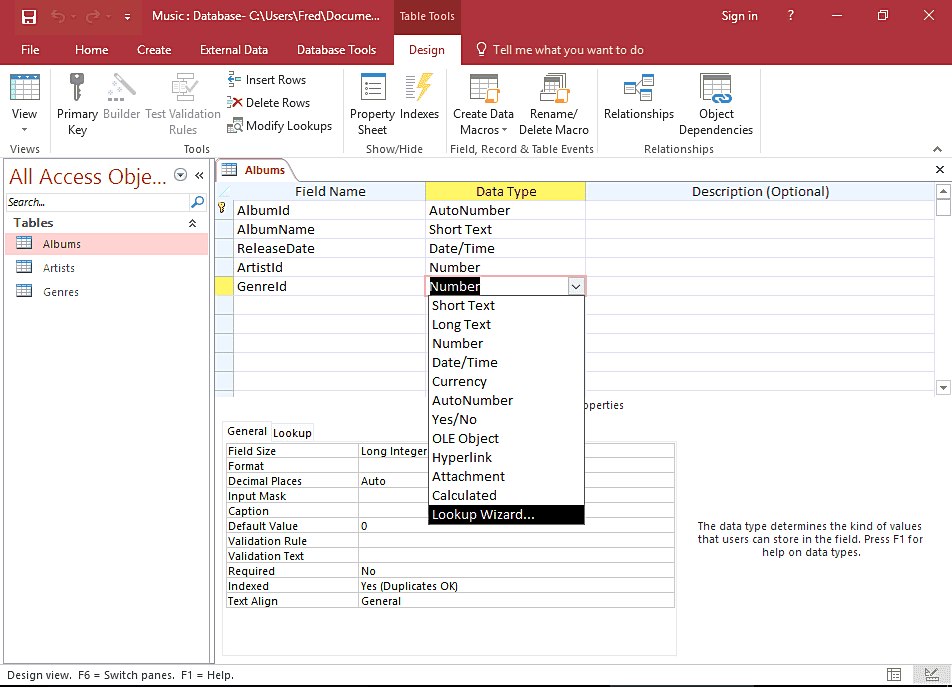The image size is (952, 687).
Task: Open the Relationships window
Action: tap(639, 101)
